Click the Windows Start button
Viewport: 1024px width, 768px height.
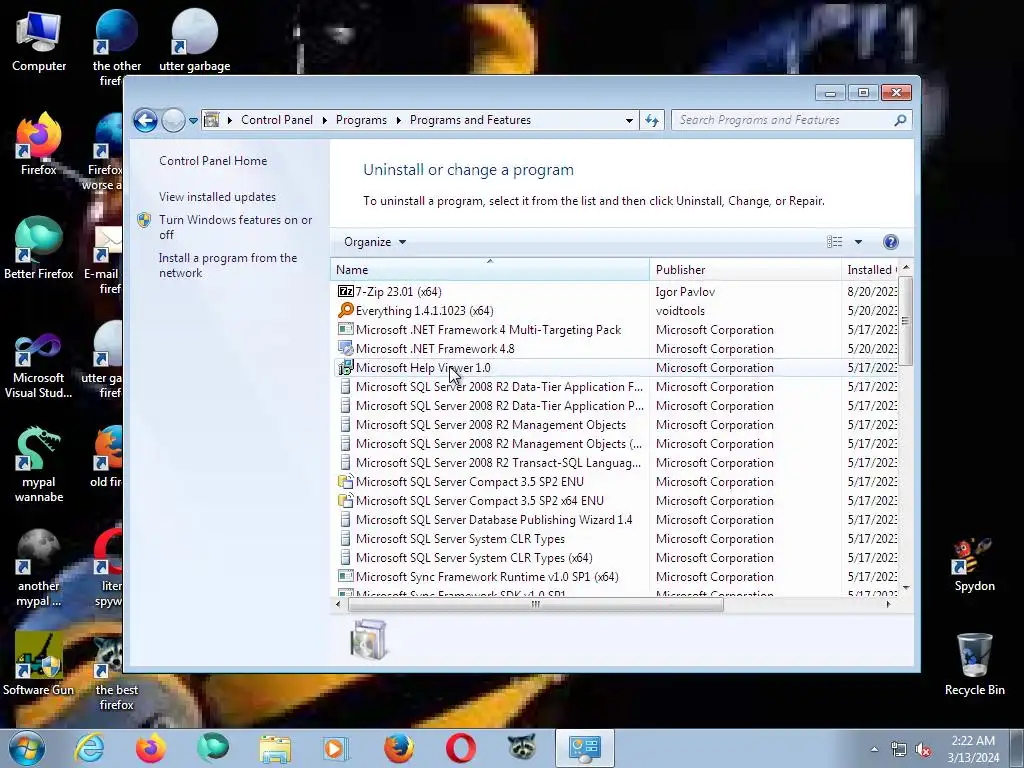pos(27,748)
